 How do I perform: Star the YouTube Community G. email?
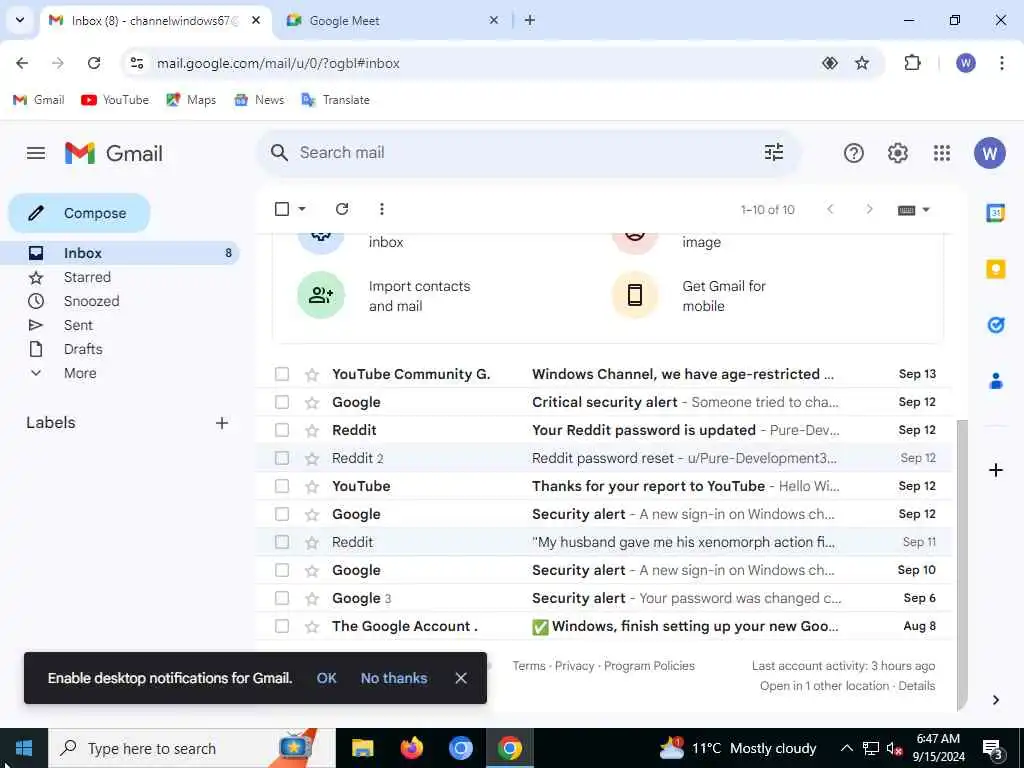pos(312,374)
